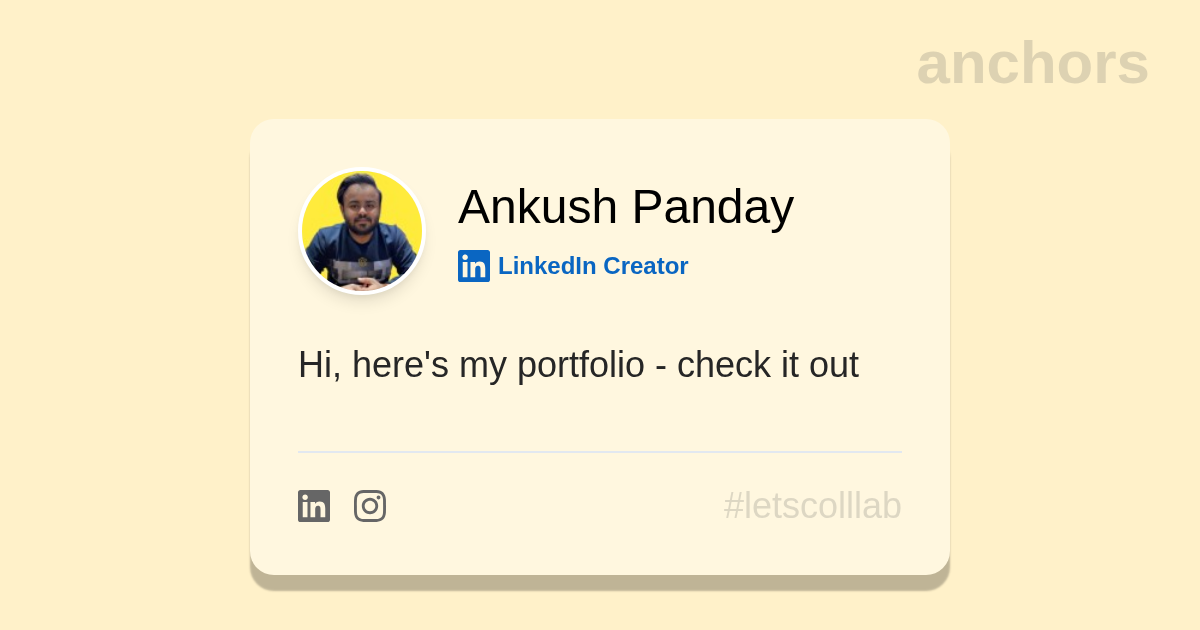Click the Ankush Panday name heading
The image size is (1200, 630).
625,207
